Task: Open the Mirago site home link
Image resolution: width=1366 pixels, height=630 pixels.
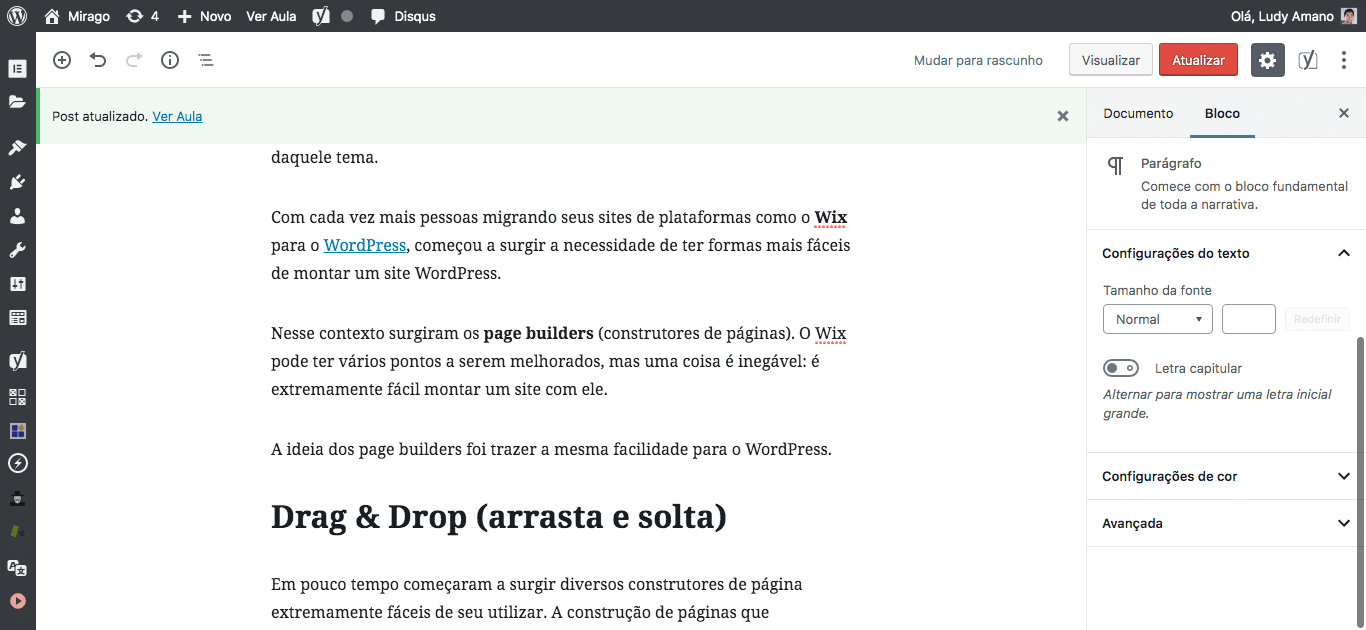Action: [x=76, y=16]
